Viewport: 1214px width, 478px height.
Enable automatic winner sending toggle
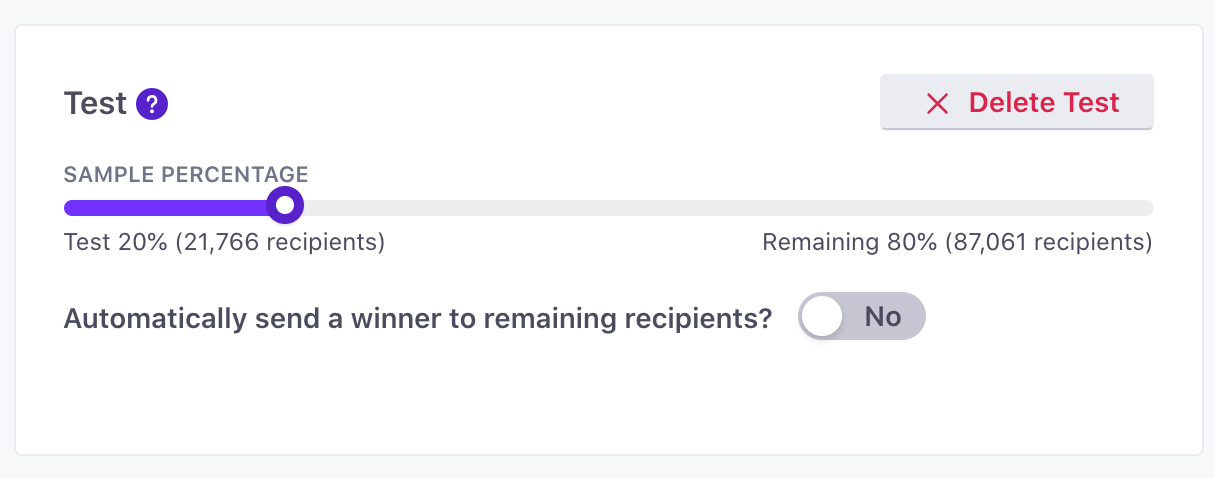(862, 316)
